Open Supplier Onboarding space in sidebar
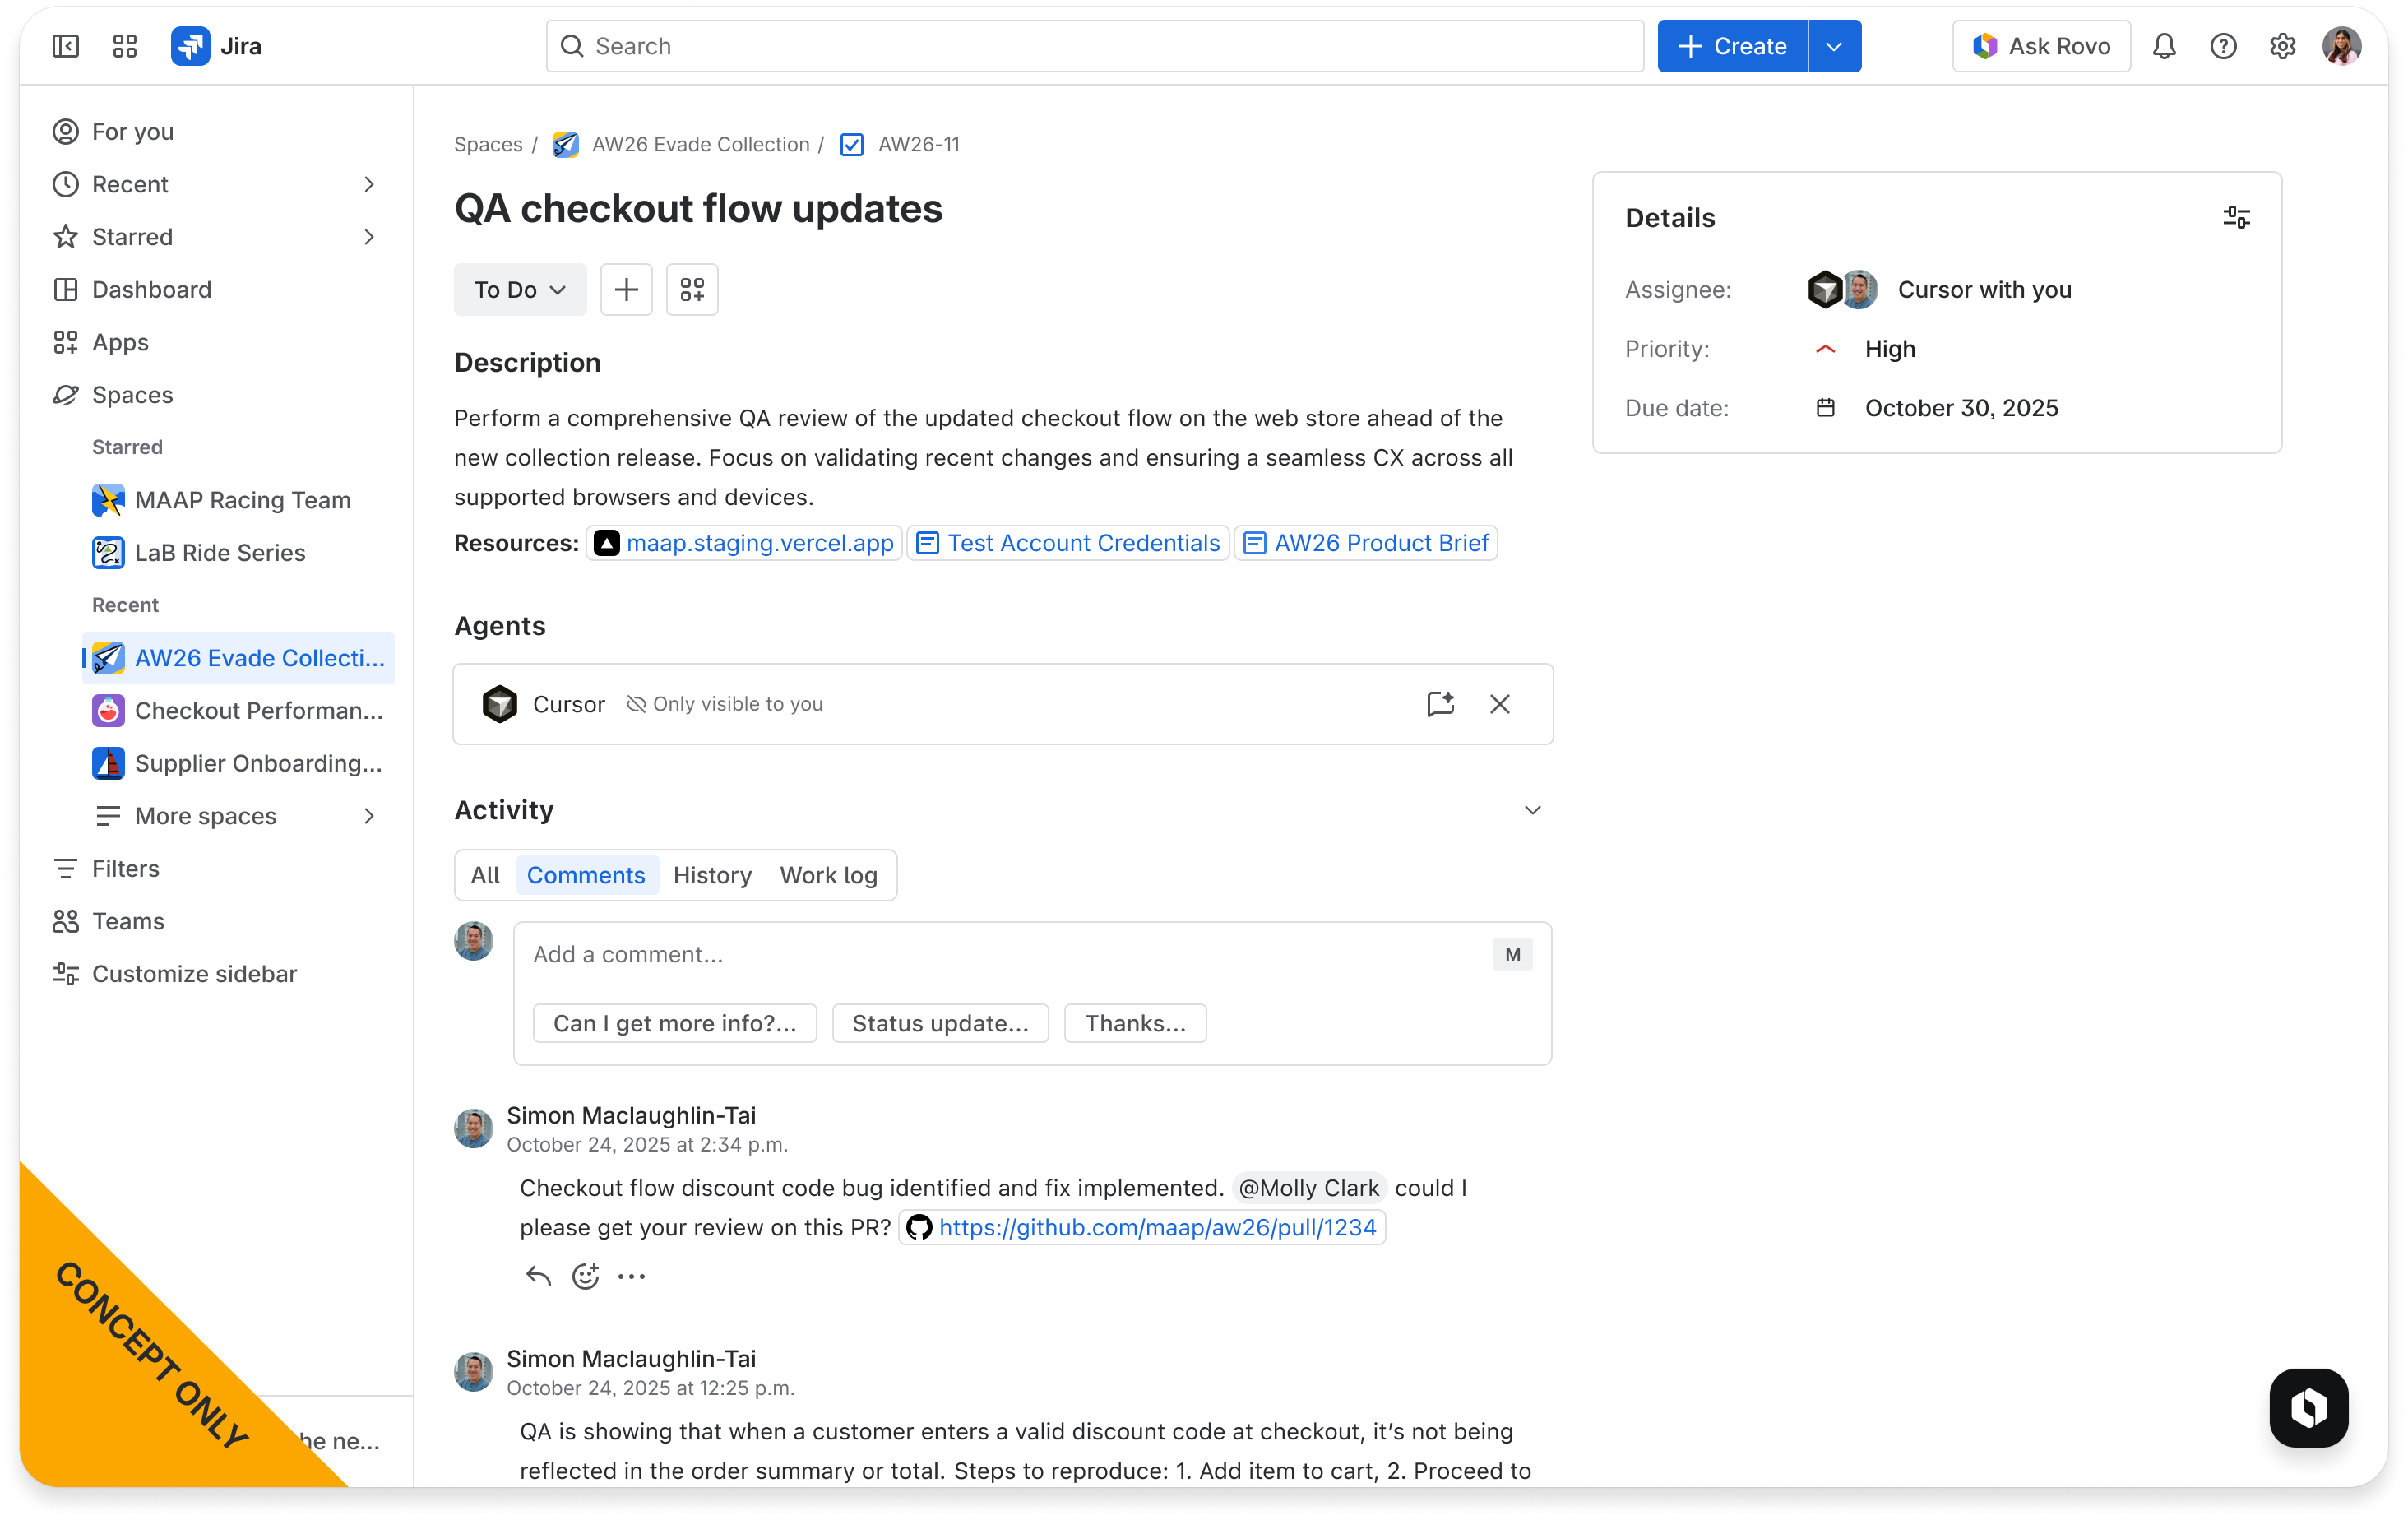The height and width of the screenshot is (1520, 2408). pyautogui.click(x=238, y=764)
